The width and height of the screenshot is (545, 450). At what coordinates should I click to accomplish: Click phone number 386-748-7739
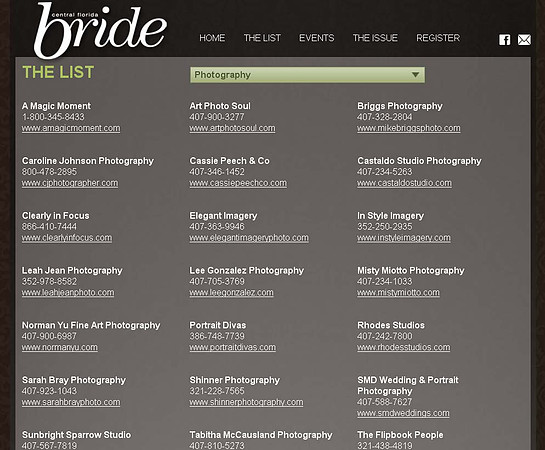pyautogui.click(x=217, y=336)
